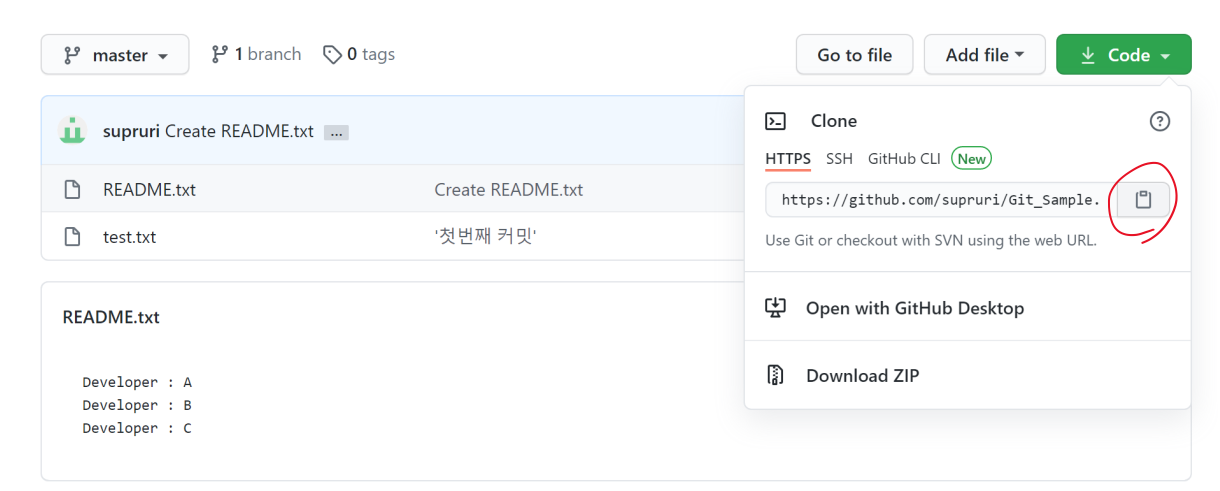Click the 0 tags link
This screenshot has height=491, width=1220.
pos(359,54)
